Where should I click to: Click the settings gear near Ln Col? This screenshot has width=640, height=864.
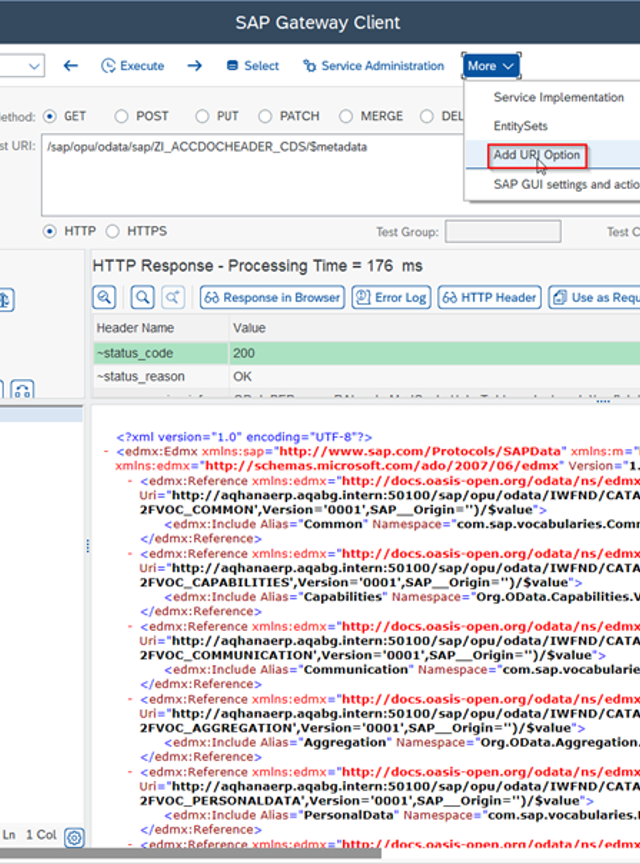74,838
